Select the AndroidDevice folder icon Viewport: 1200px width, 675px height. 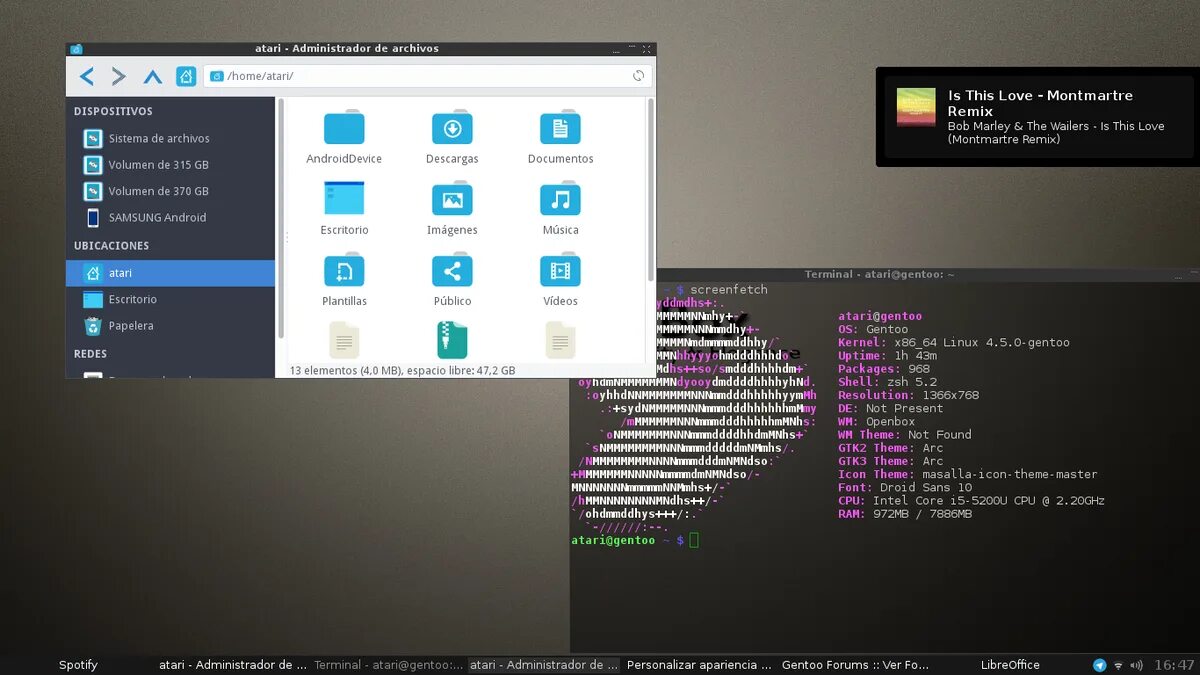(344, 128)
